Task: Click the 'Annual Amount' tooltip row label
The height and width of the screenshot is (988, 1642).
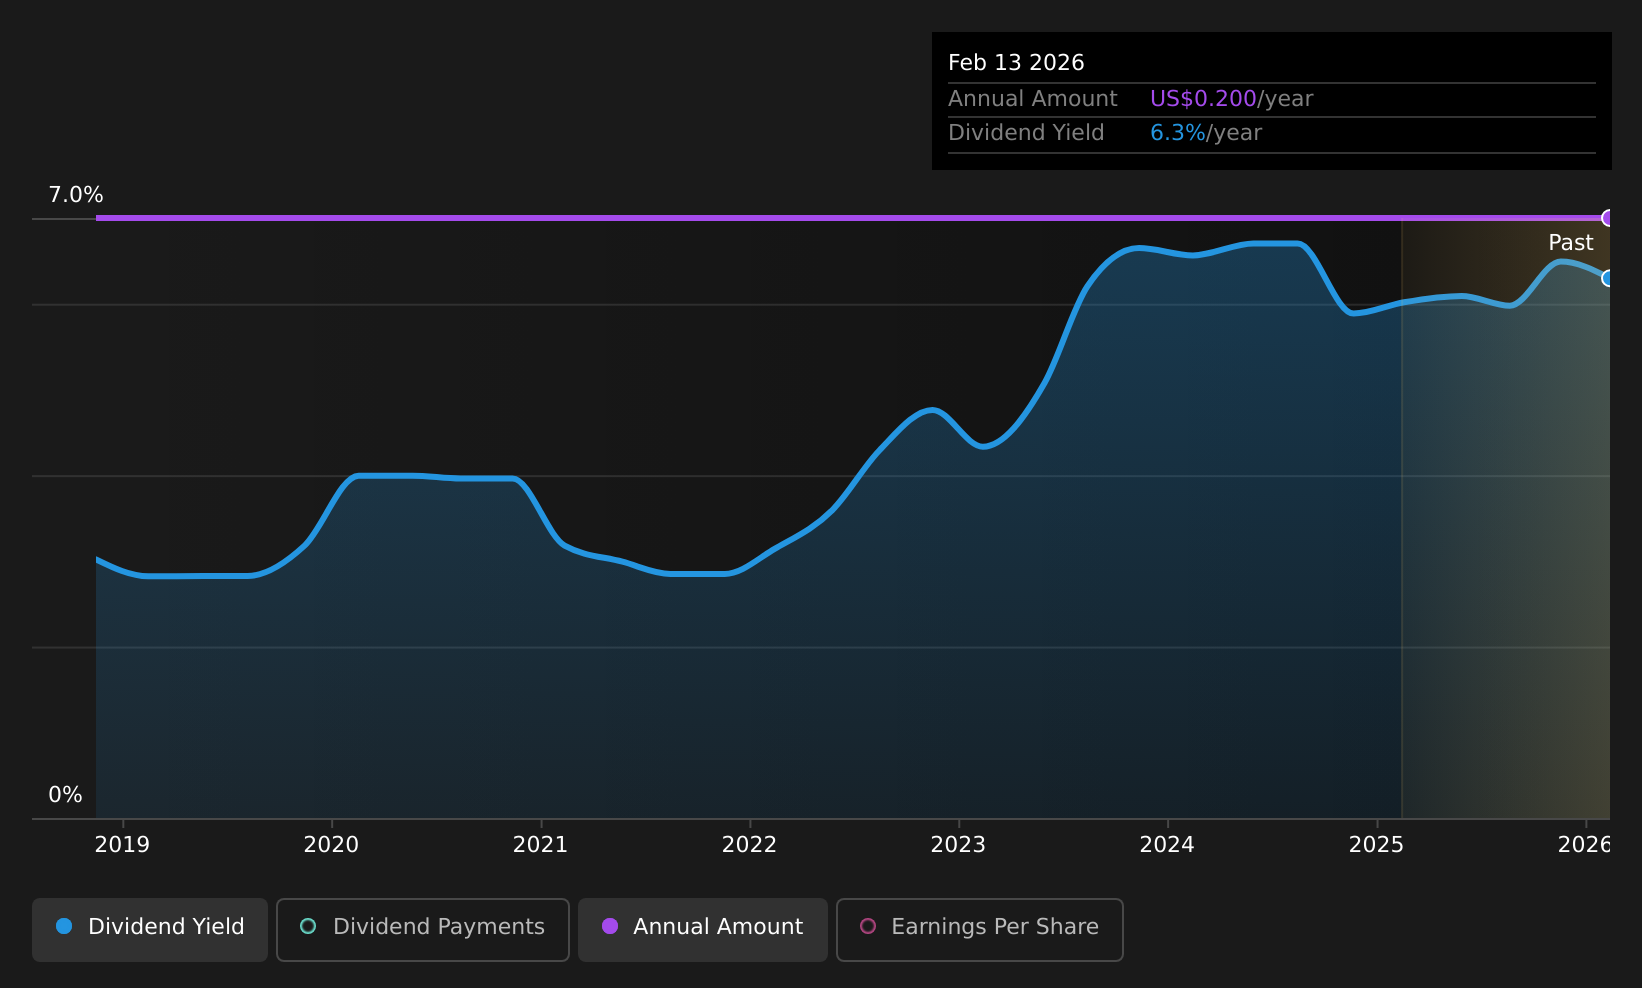Action: click(1033, 99)
